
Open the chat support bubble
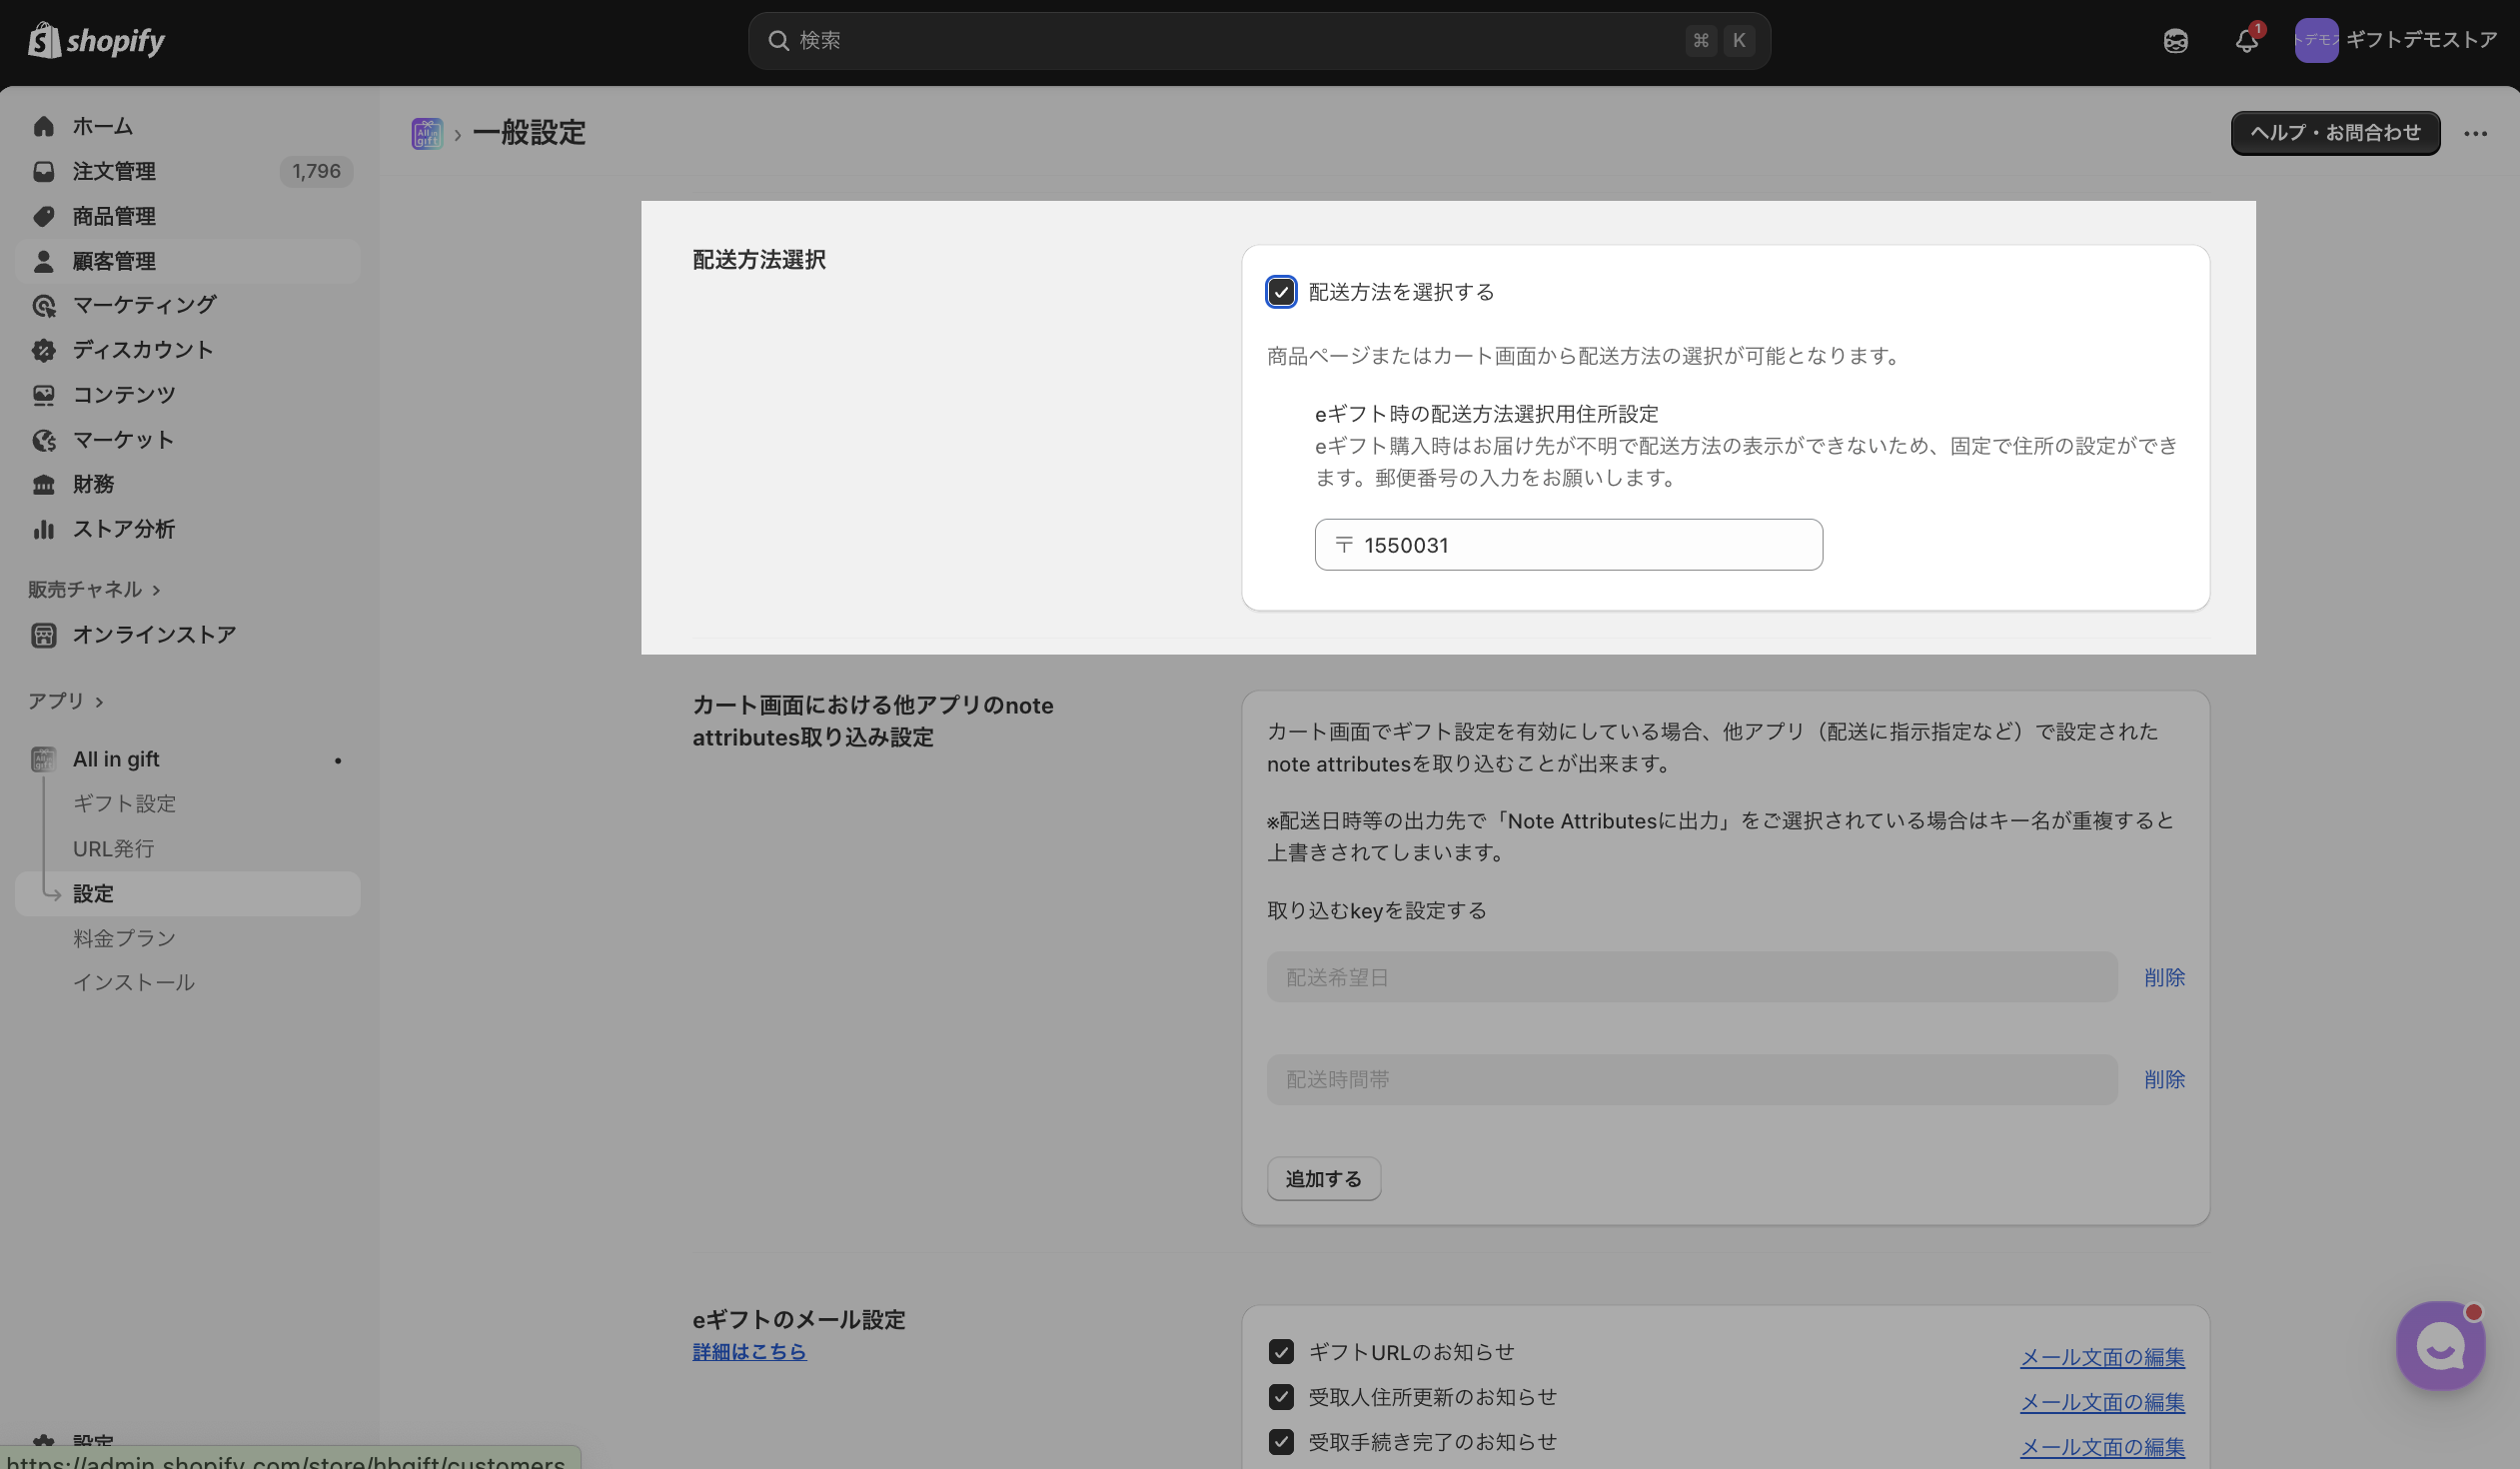[2439, 1346]
